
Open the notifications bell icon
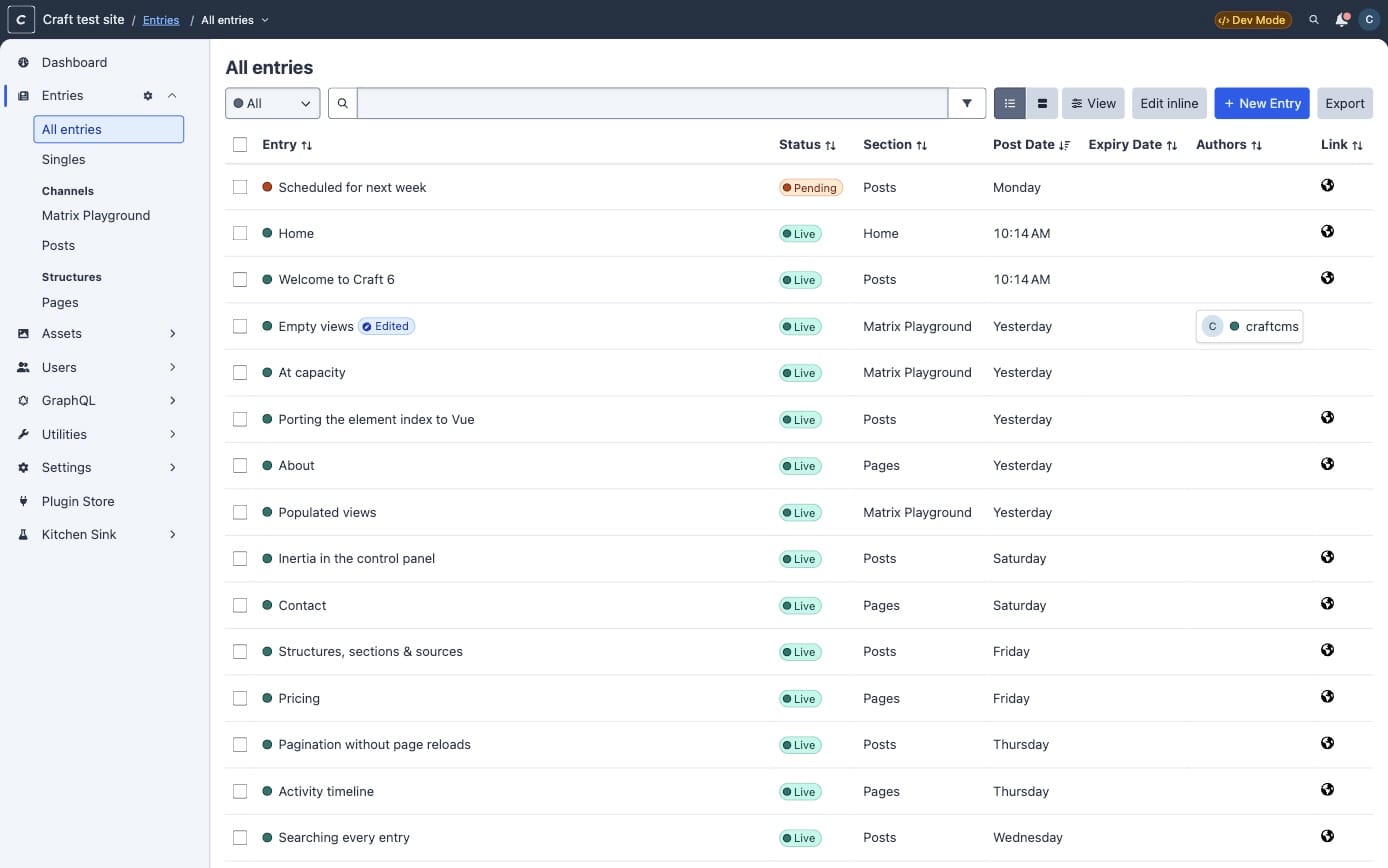pyautogui.click(x=1342, y=20)
